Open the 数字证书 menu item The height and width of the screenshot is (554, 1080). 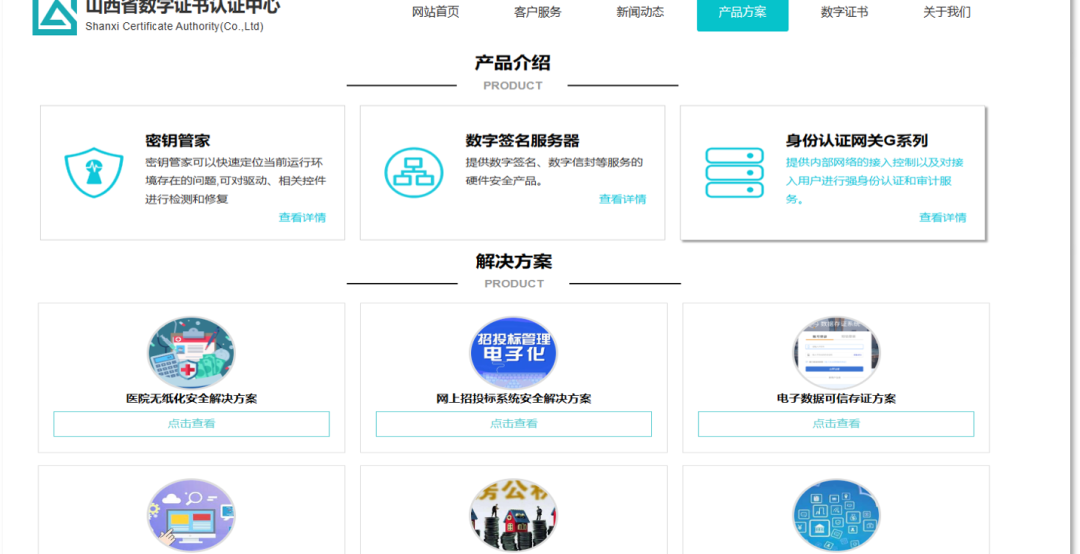pyautogui.click(x=844, y=12)
